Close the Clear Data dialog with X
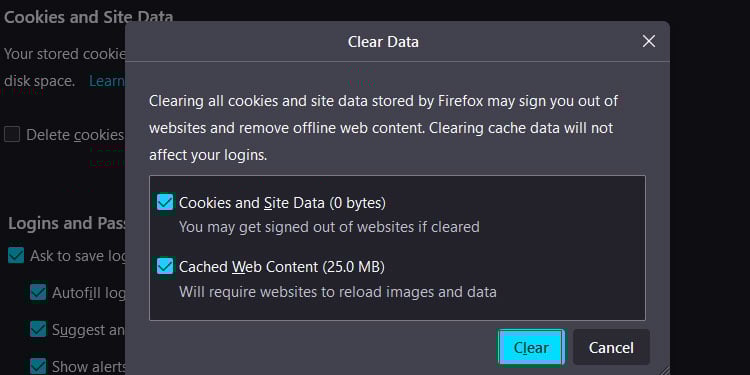Image resolution: width=750 pixels, height=375 pixels. pyautogui.click(x=649, y=42)
